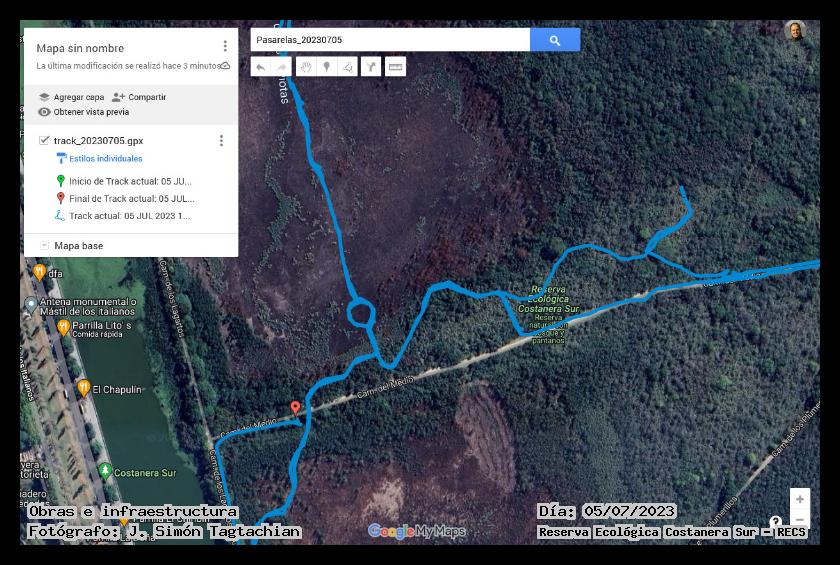Screen dimensions: 840x565
Task: Click the blue search magnifier button
Action: pyautogui.click(x=555, y=40)
